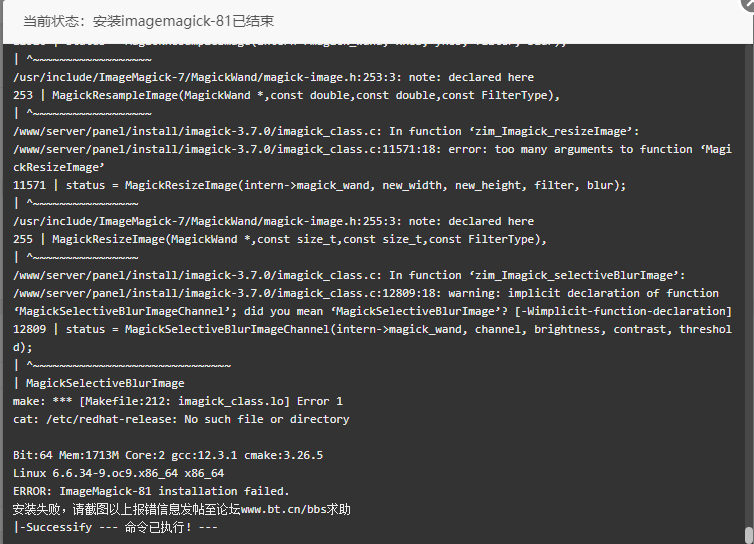Click the too many arguments error line
The width and height of the screenshot is (754, 544).
coord(372,158)
